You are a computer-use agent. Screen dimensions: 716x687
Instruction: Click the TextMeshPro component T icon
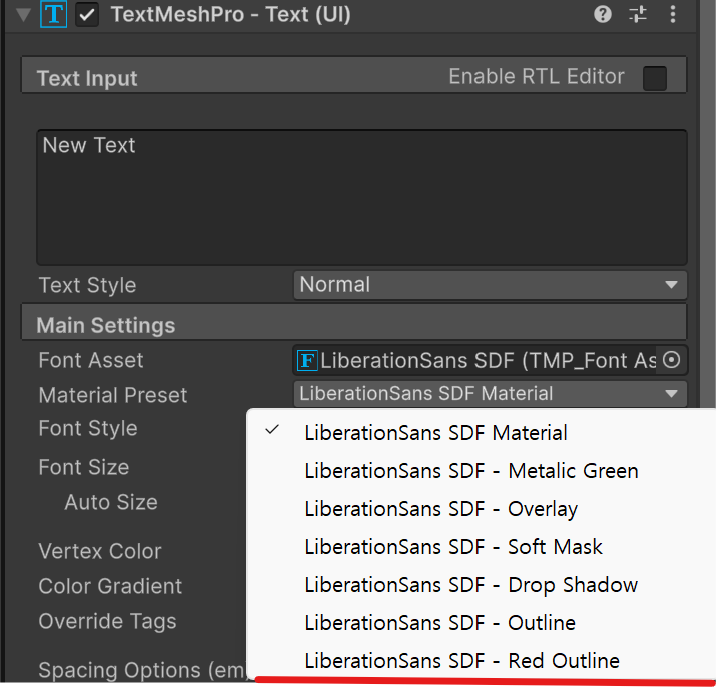[x=53, y=14]
